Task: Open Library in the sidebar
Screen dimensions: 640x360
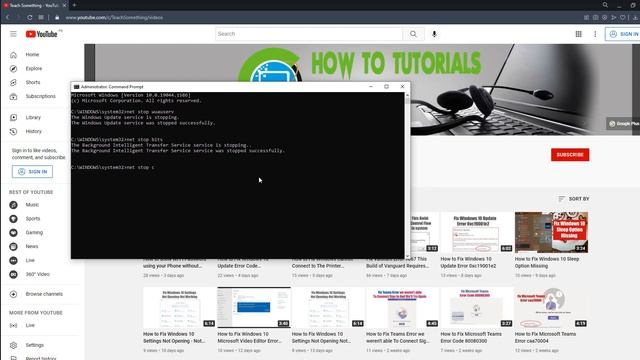Action: [33, 118]
